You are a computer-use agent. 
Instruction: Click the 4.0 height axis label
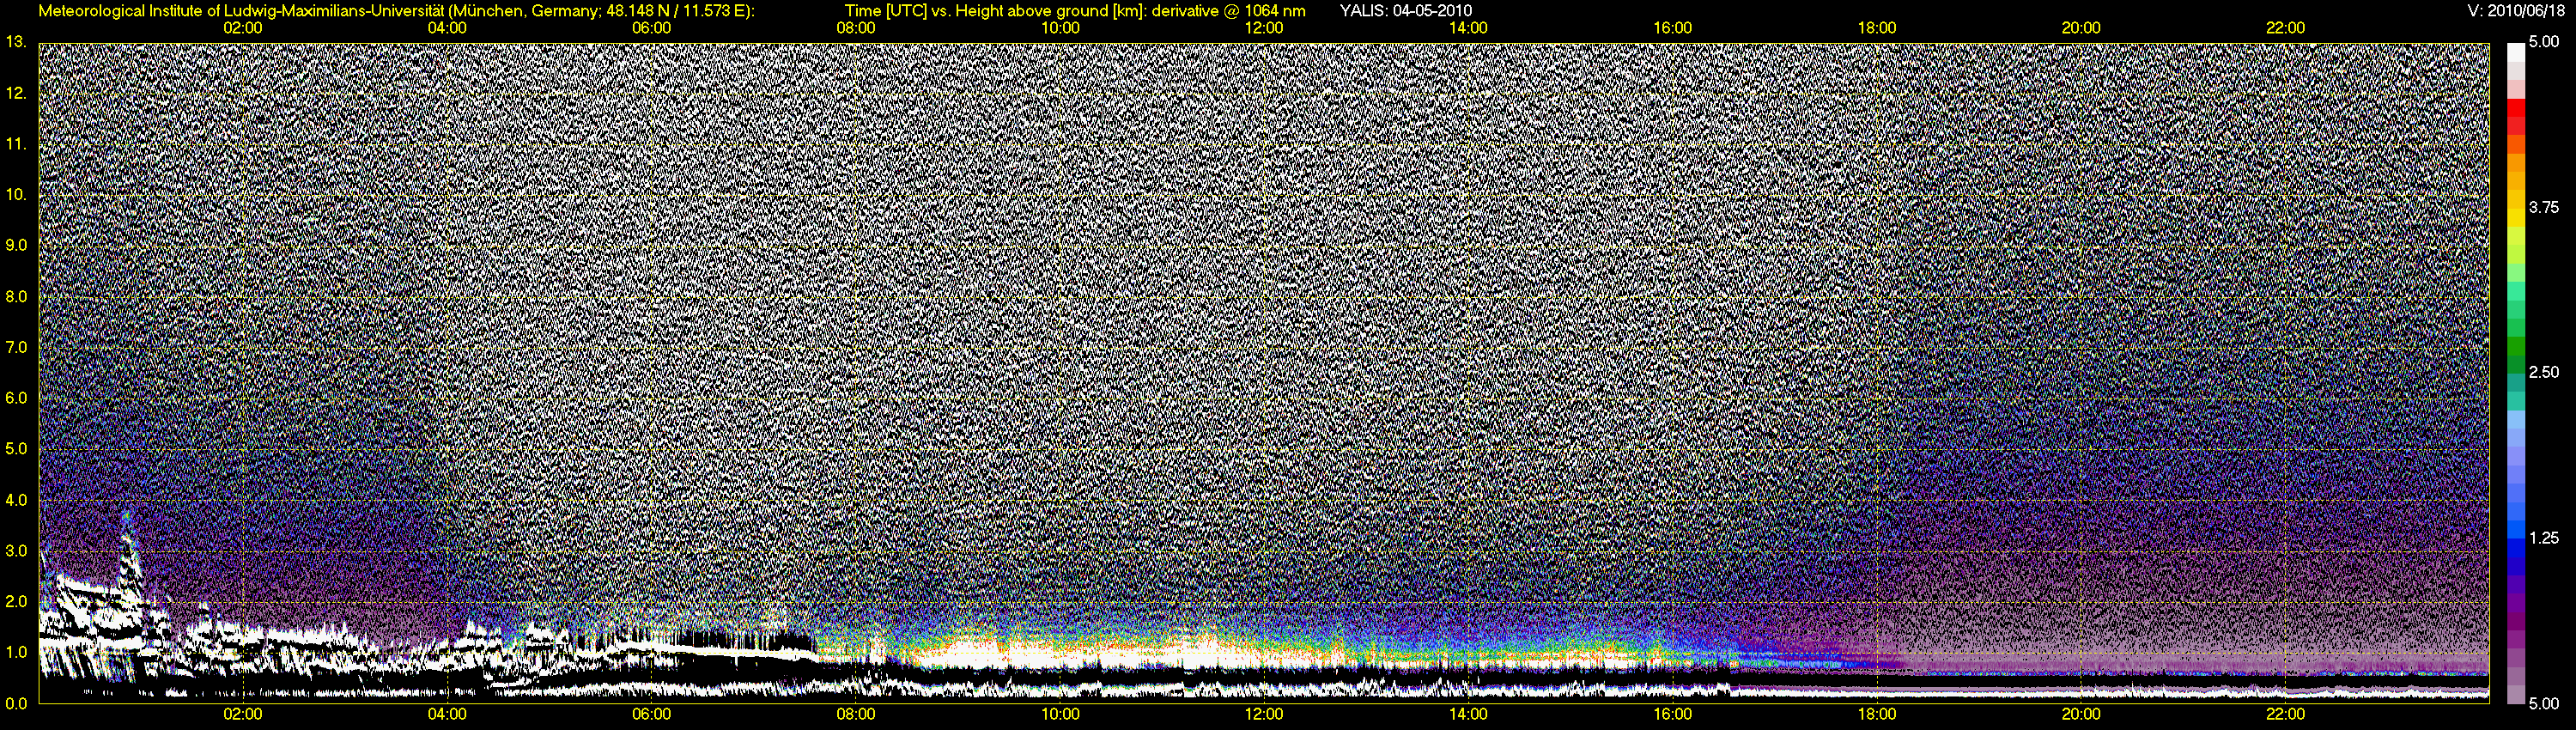(16, 500)
